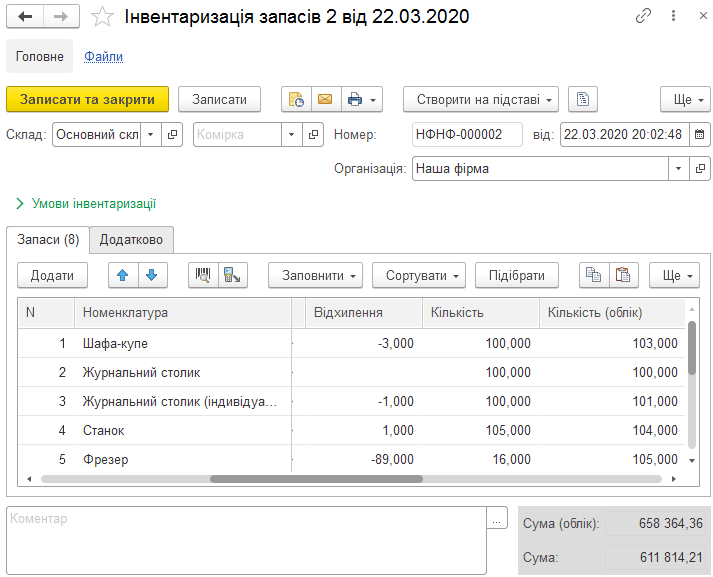Click the printer icon
Screen dimensions: 713x577
(355, 99)
